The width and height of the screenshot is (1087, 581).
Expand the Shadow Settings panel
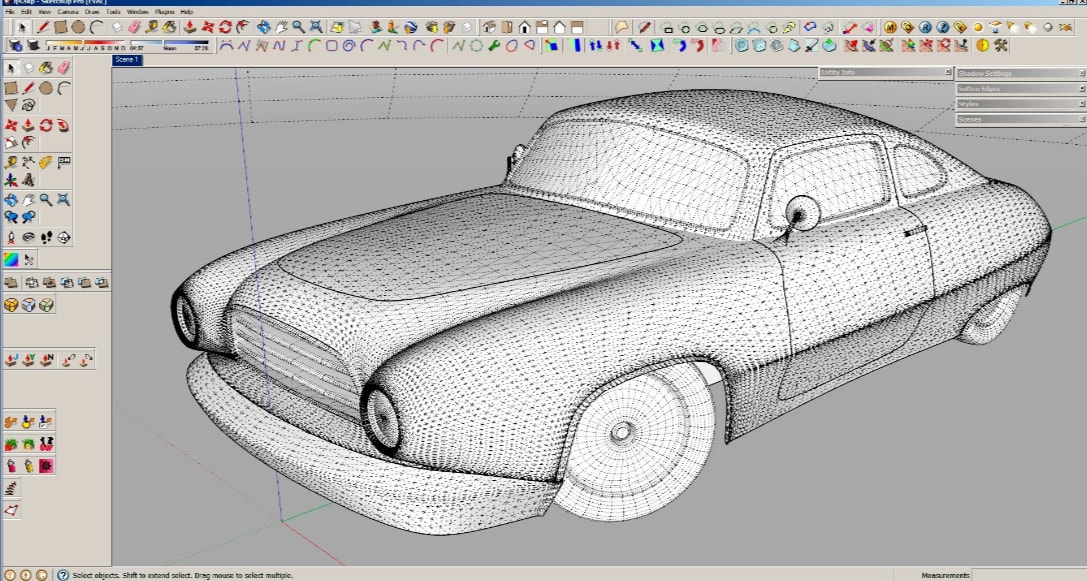[1020, 73]
